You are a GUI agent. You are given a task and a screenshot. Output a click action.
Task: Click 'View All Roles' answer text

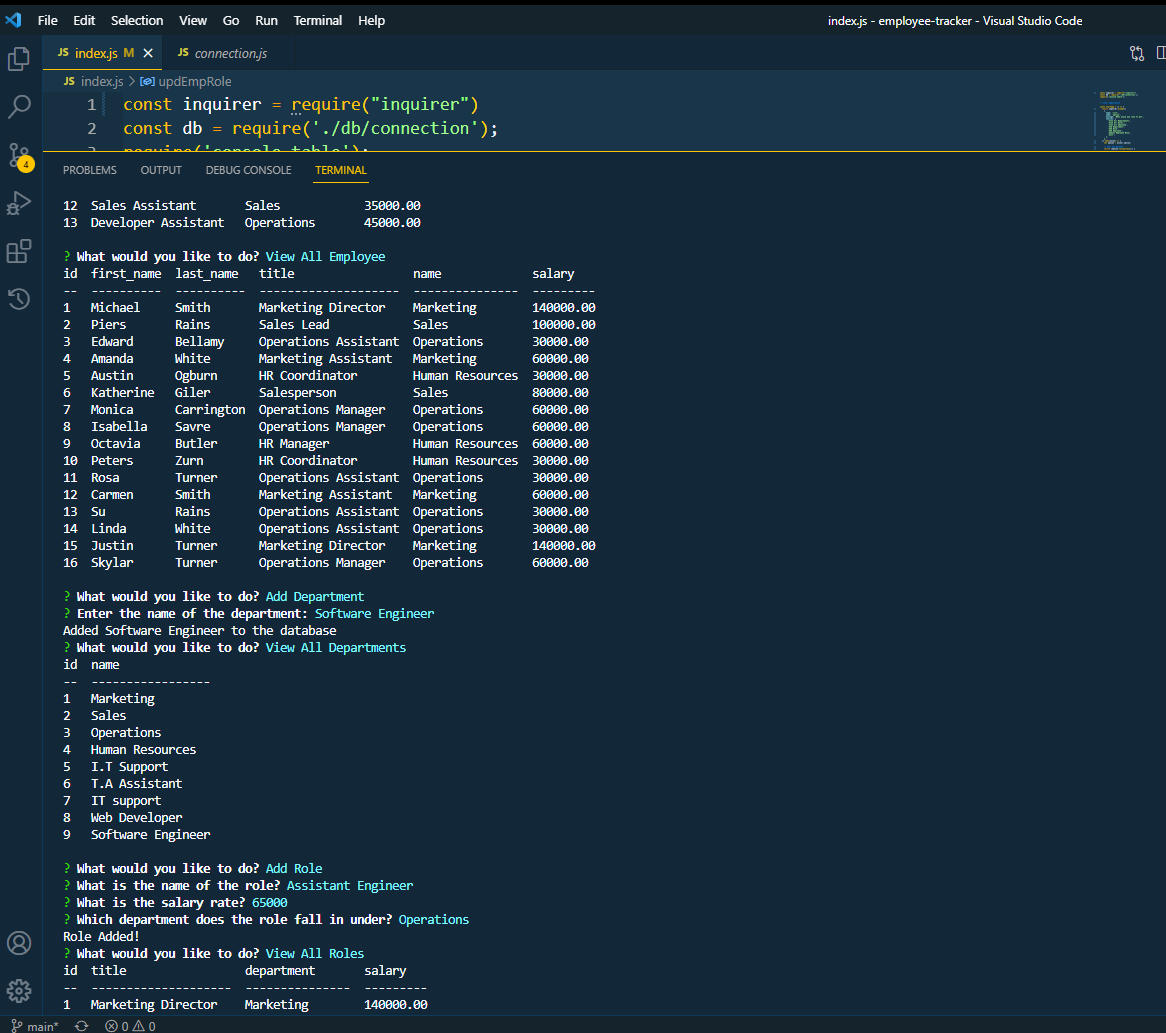315,954
